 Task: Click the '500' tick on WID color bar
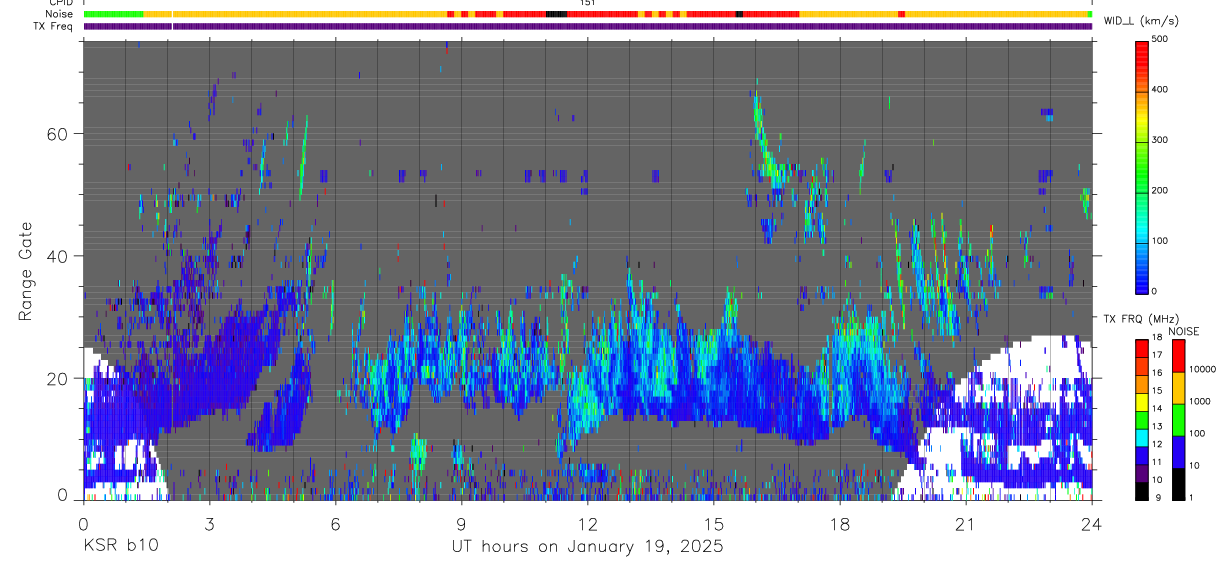tap(1160, 39)
